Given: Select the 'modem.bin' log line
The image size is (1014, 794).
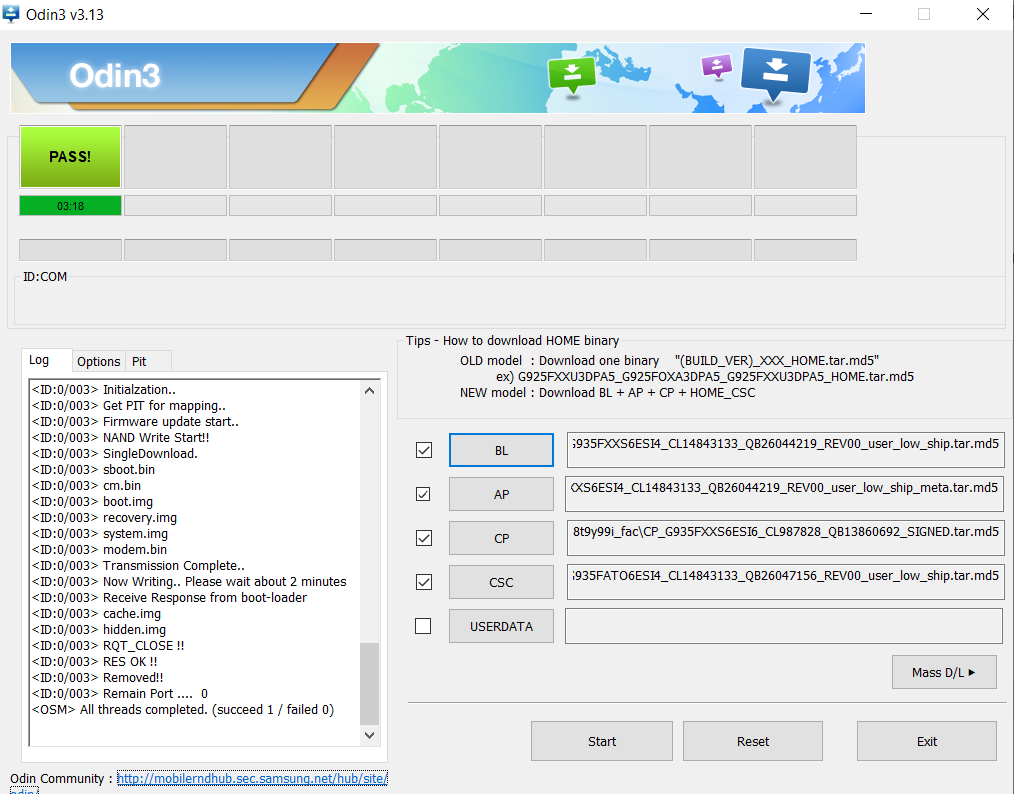Looking at the screenshot, I should click(x=99, y=550).
